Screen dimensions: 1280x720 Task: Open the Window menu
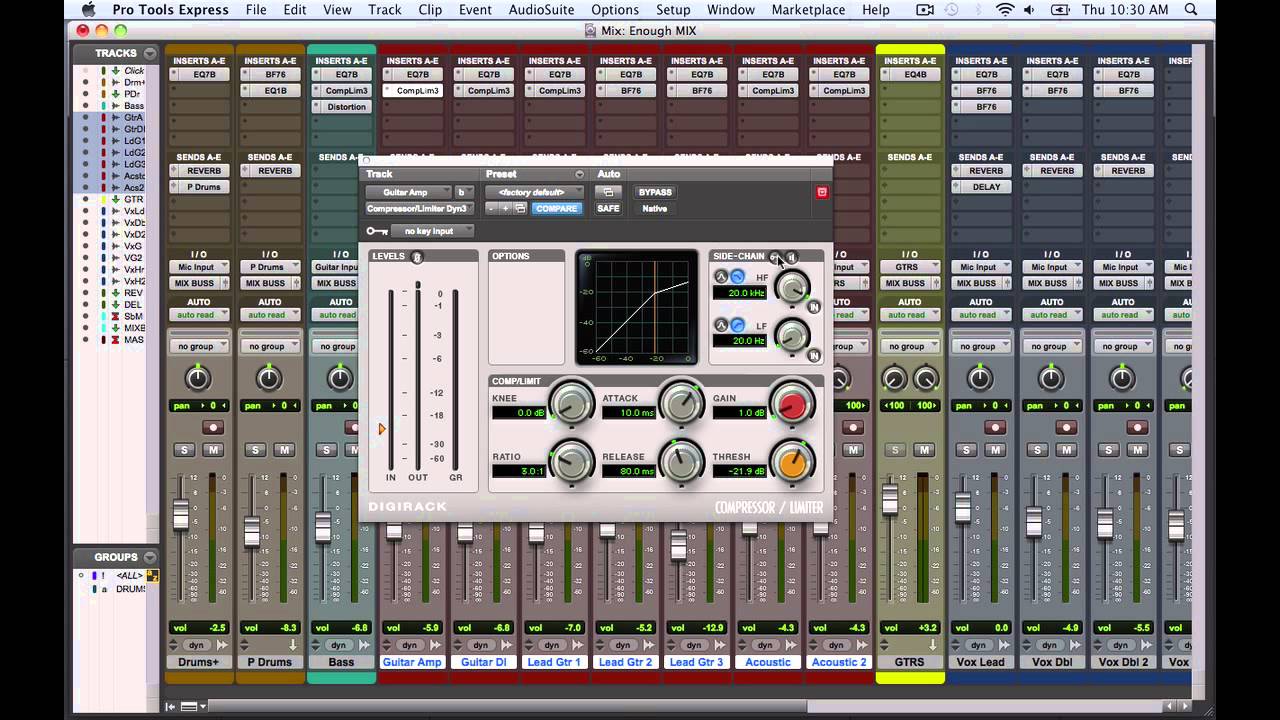[731, 10]
